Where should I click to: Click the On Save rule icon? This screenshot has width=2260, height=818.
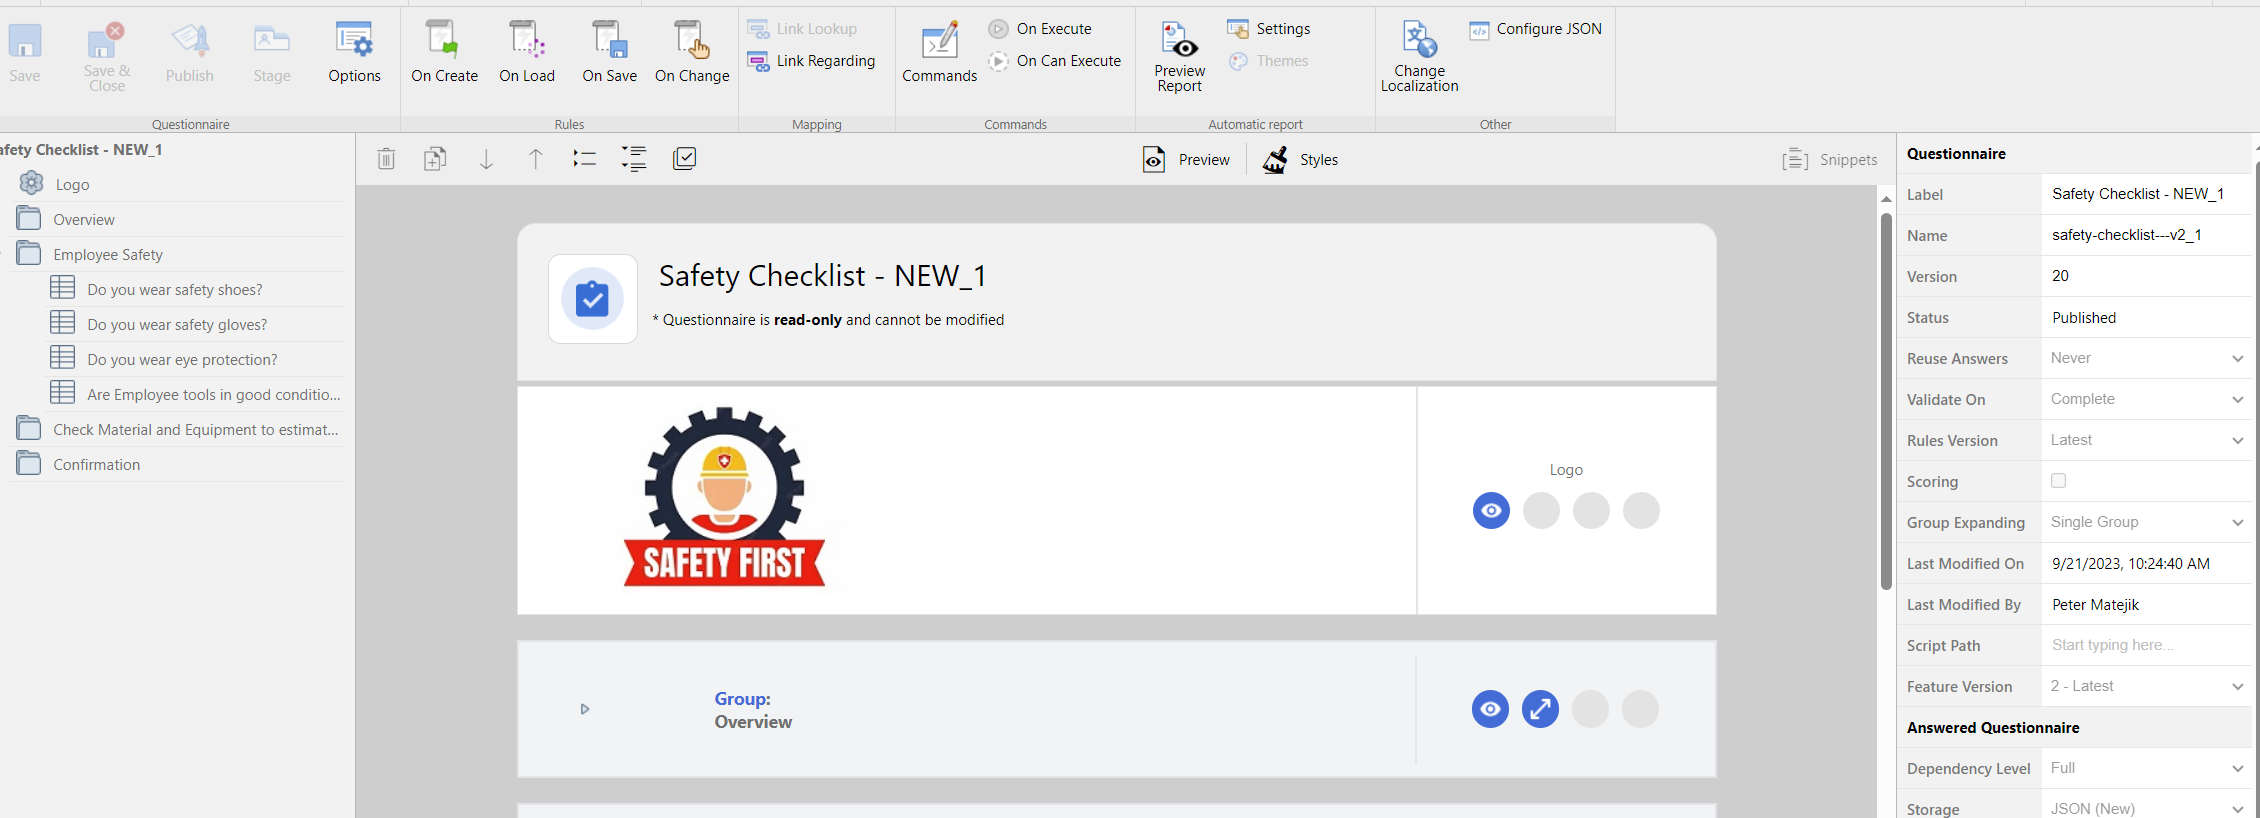[609, 41]
